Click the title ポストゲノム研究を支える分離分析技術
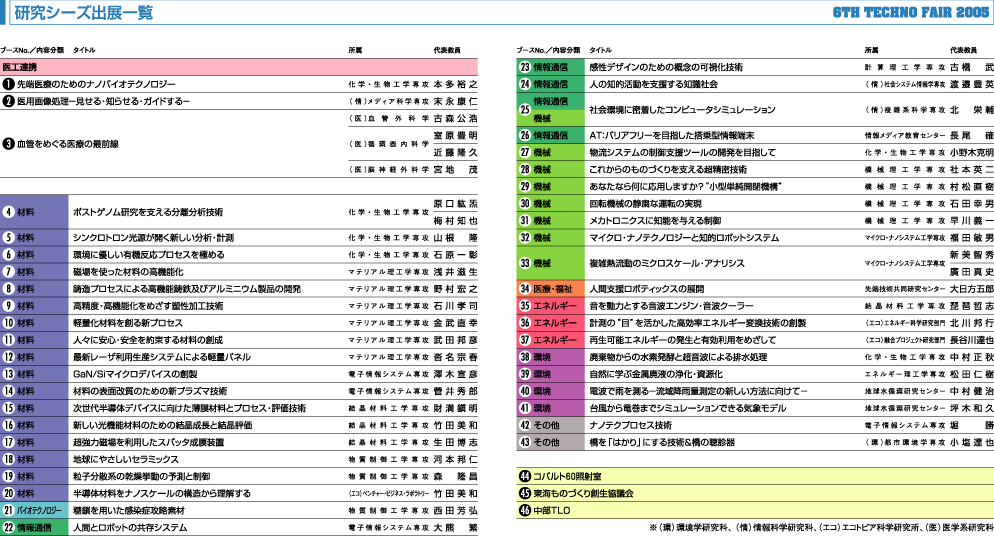994x536 pixels. [x=148, y=212]
